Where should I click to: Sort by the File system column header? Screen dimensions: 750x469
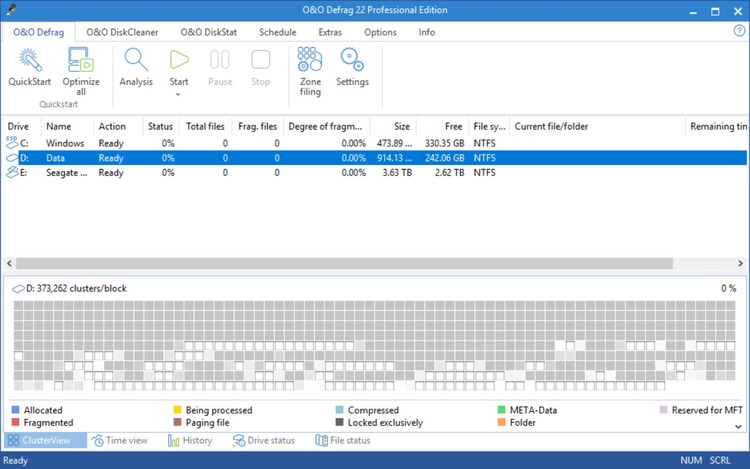click(x=489, y=126)
